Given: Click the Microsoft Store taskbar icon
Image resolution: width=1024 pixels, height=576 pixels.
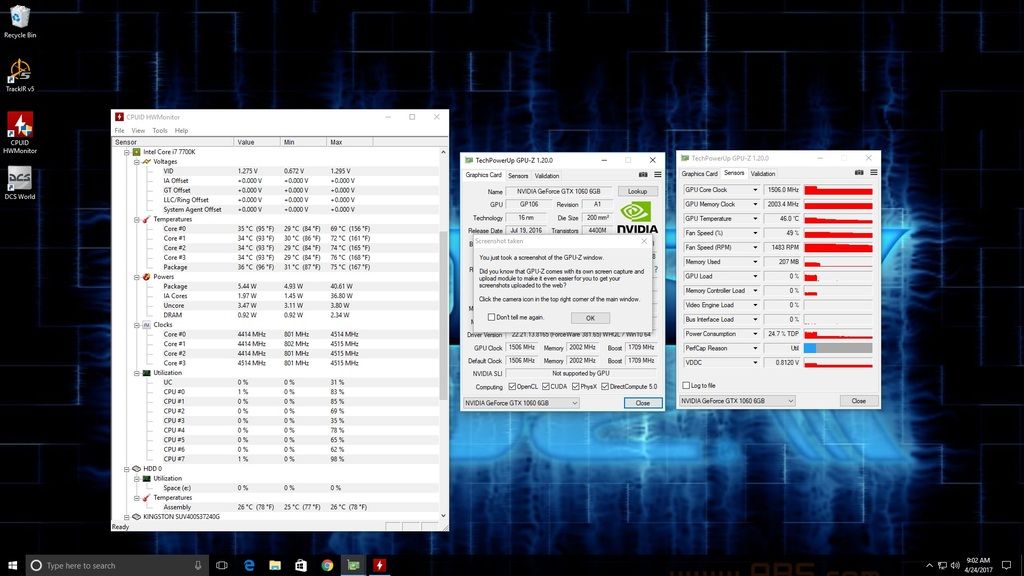Looking at the screenshot, I should pyautogui.click(x=300, y=565).
